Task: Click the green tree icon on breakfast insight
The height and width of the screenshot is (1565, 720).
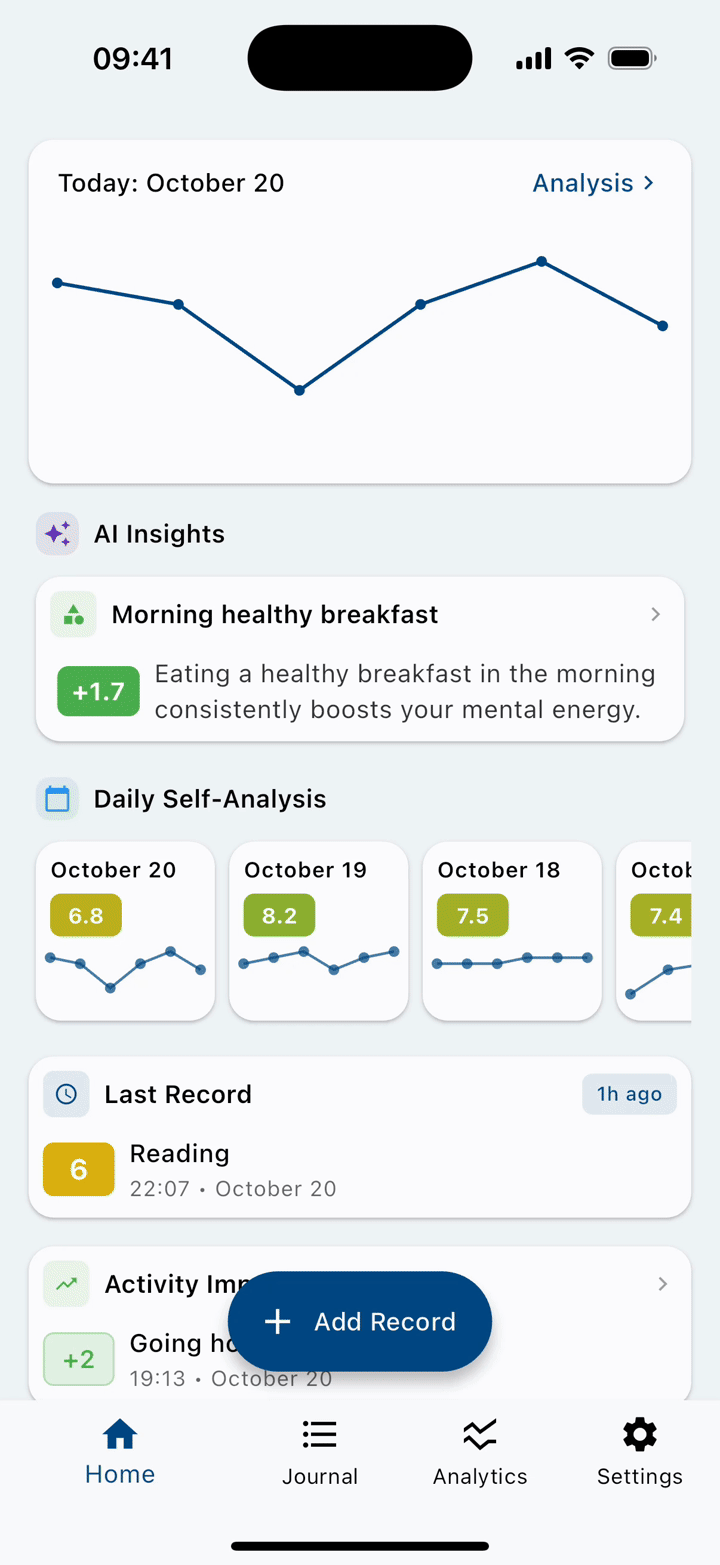Action: coord(72,614)
